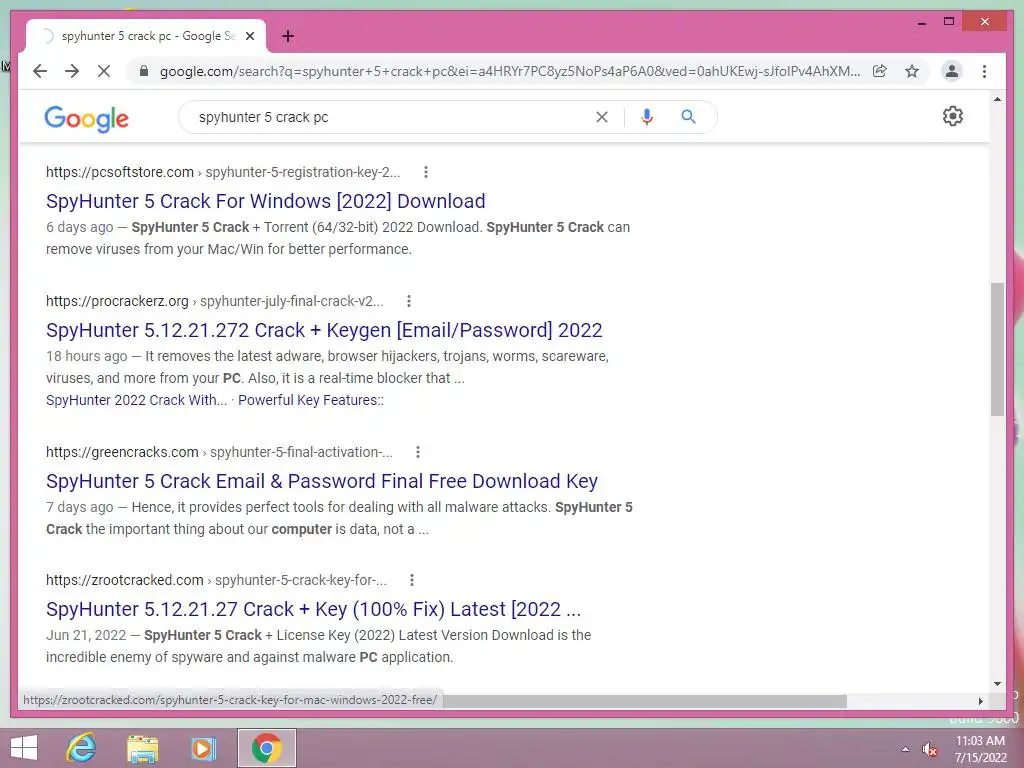This screenshot has height=768, width=1024.
Task: Click the vertical scrollbar thumb
Action: coord(997,349)
